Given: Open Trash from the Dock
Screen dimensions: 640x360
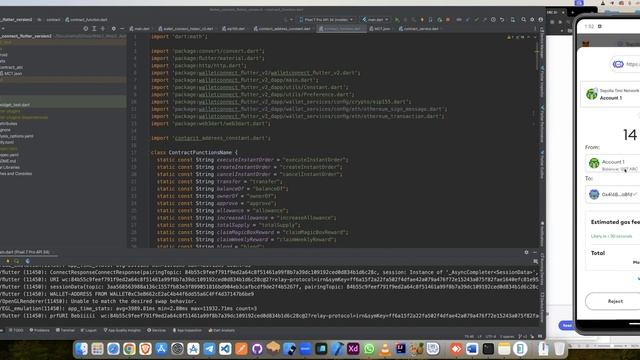Looking at the screenshot, I should coord(560,349).
